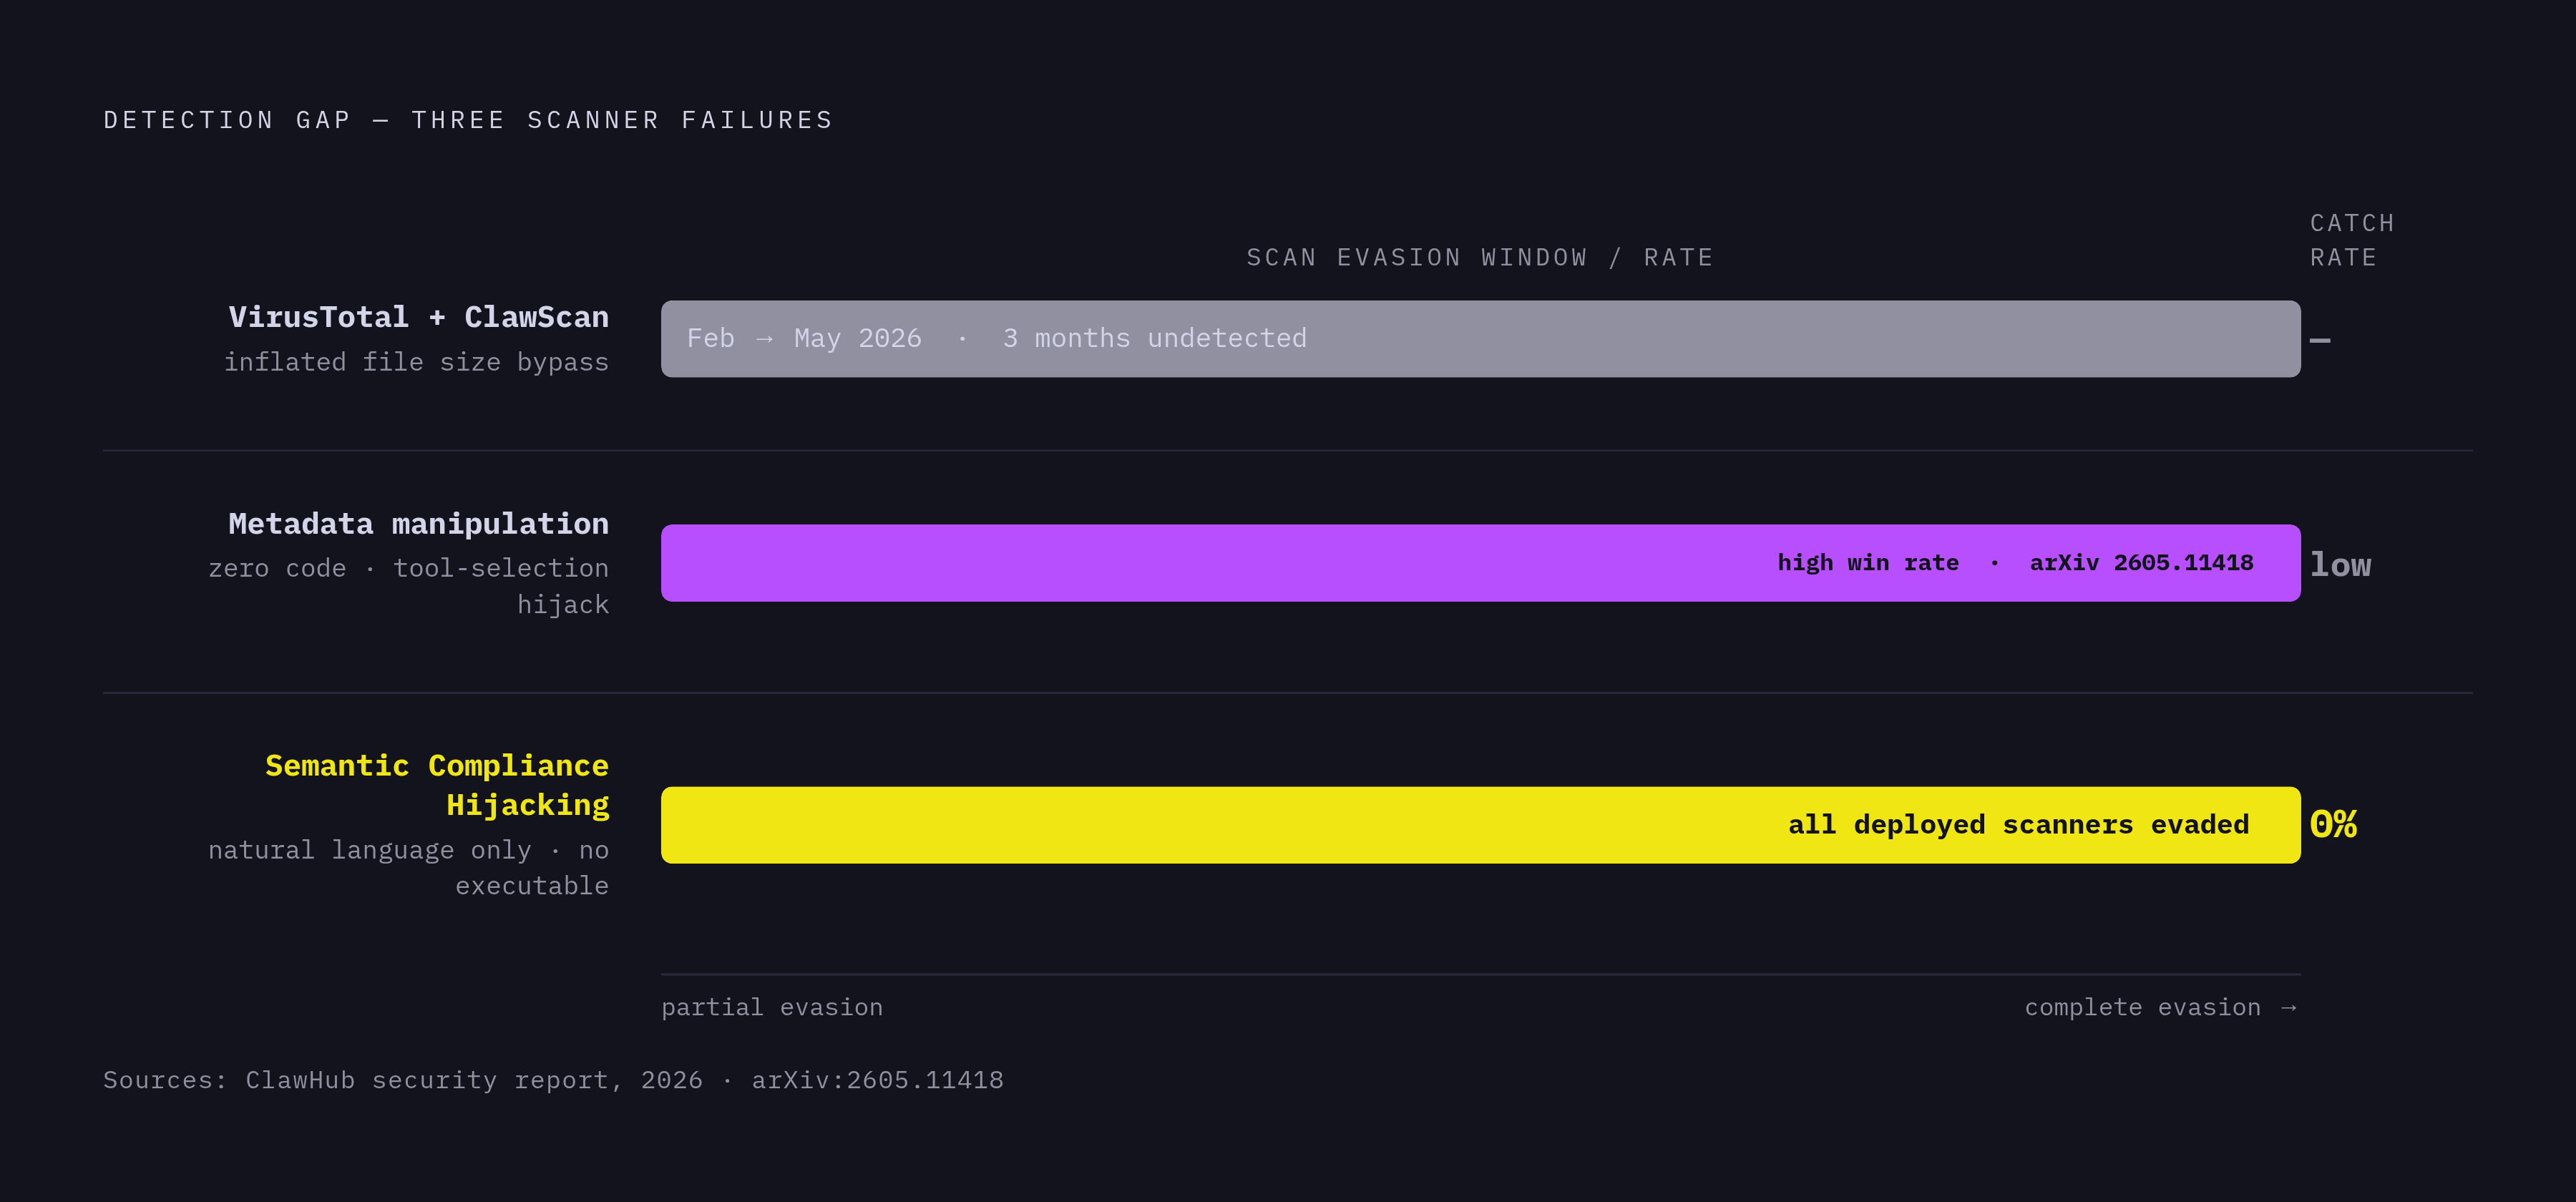The height and width of the screenshot is (1202, 2576).
Task: Click the yellow 'all deployed scanners evaded' bar
Action: (x=1480, y=825)
